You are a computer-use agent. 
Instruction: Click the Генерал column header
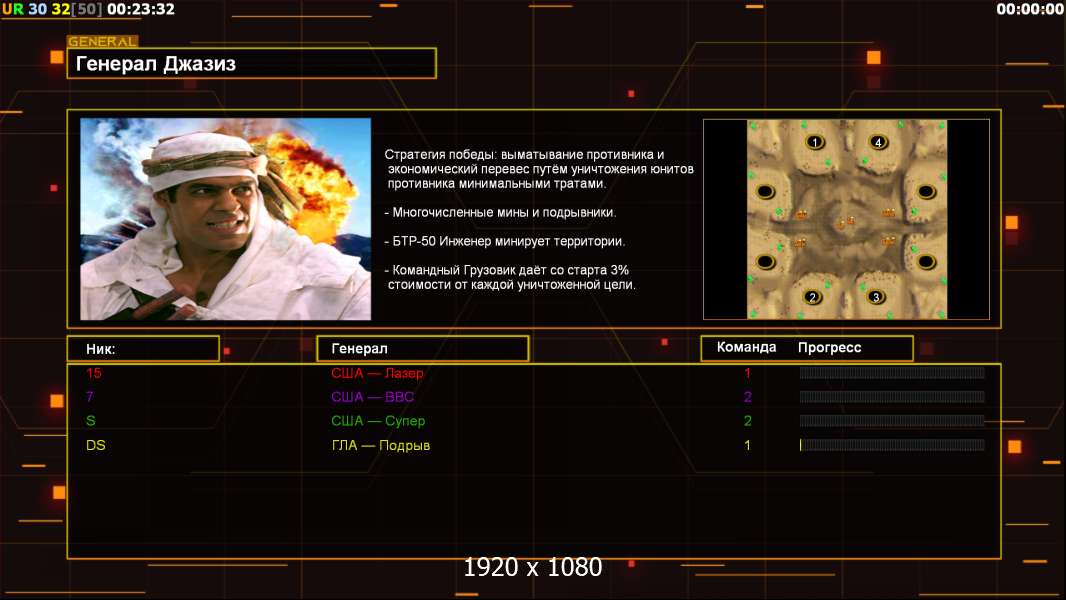click(423, 349)
